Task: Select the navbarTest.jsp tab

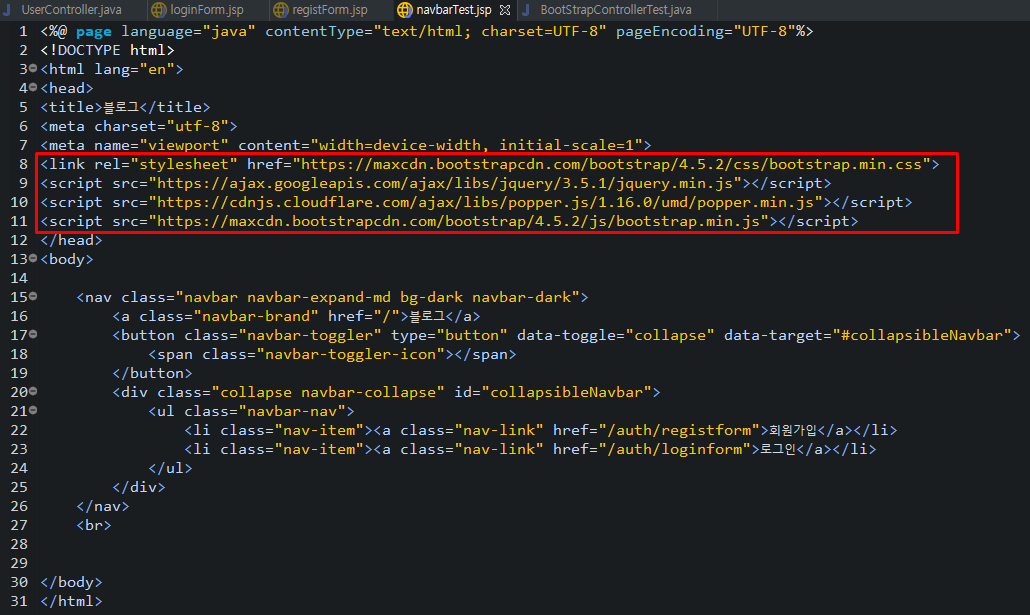Action: pos(453,10)
